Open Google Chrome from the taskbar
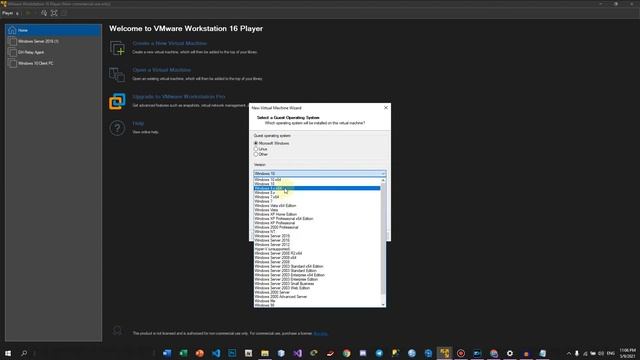This screenshot has width=640, height=360. [x=347, y=353]
